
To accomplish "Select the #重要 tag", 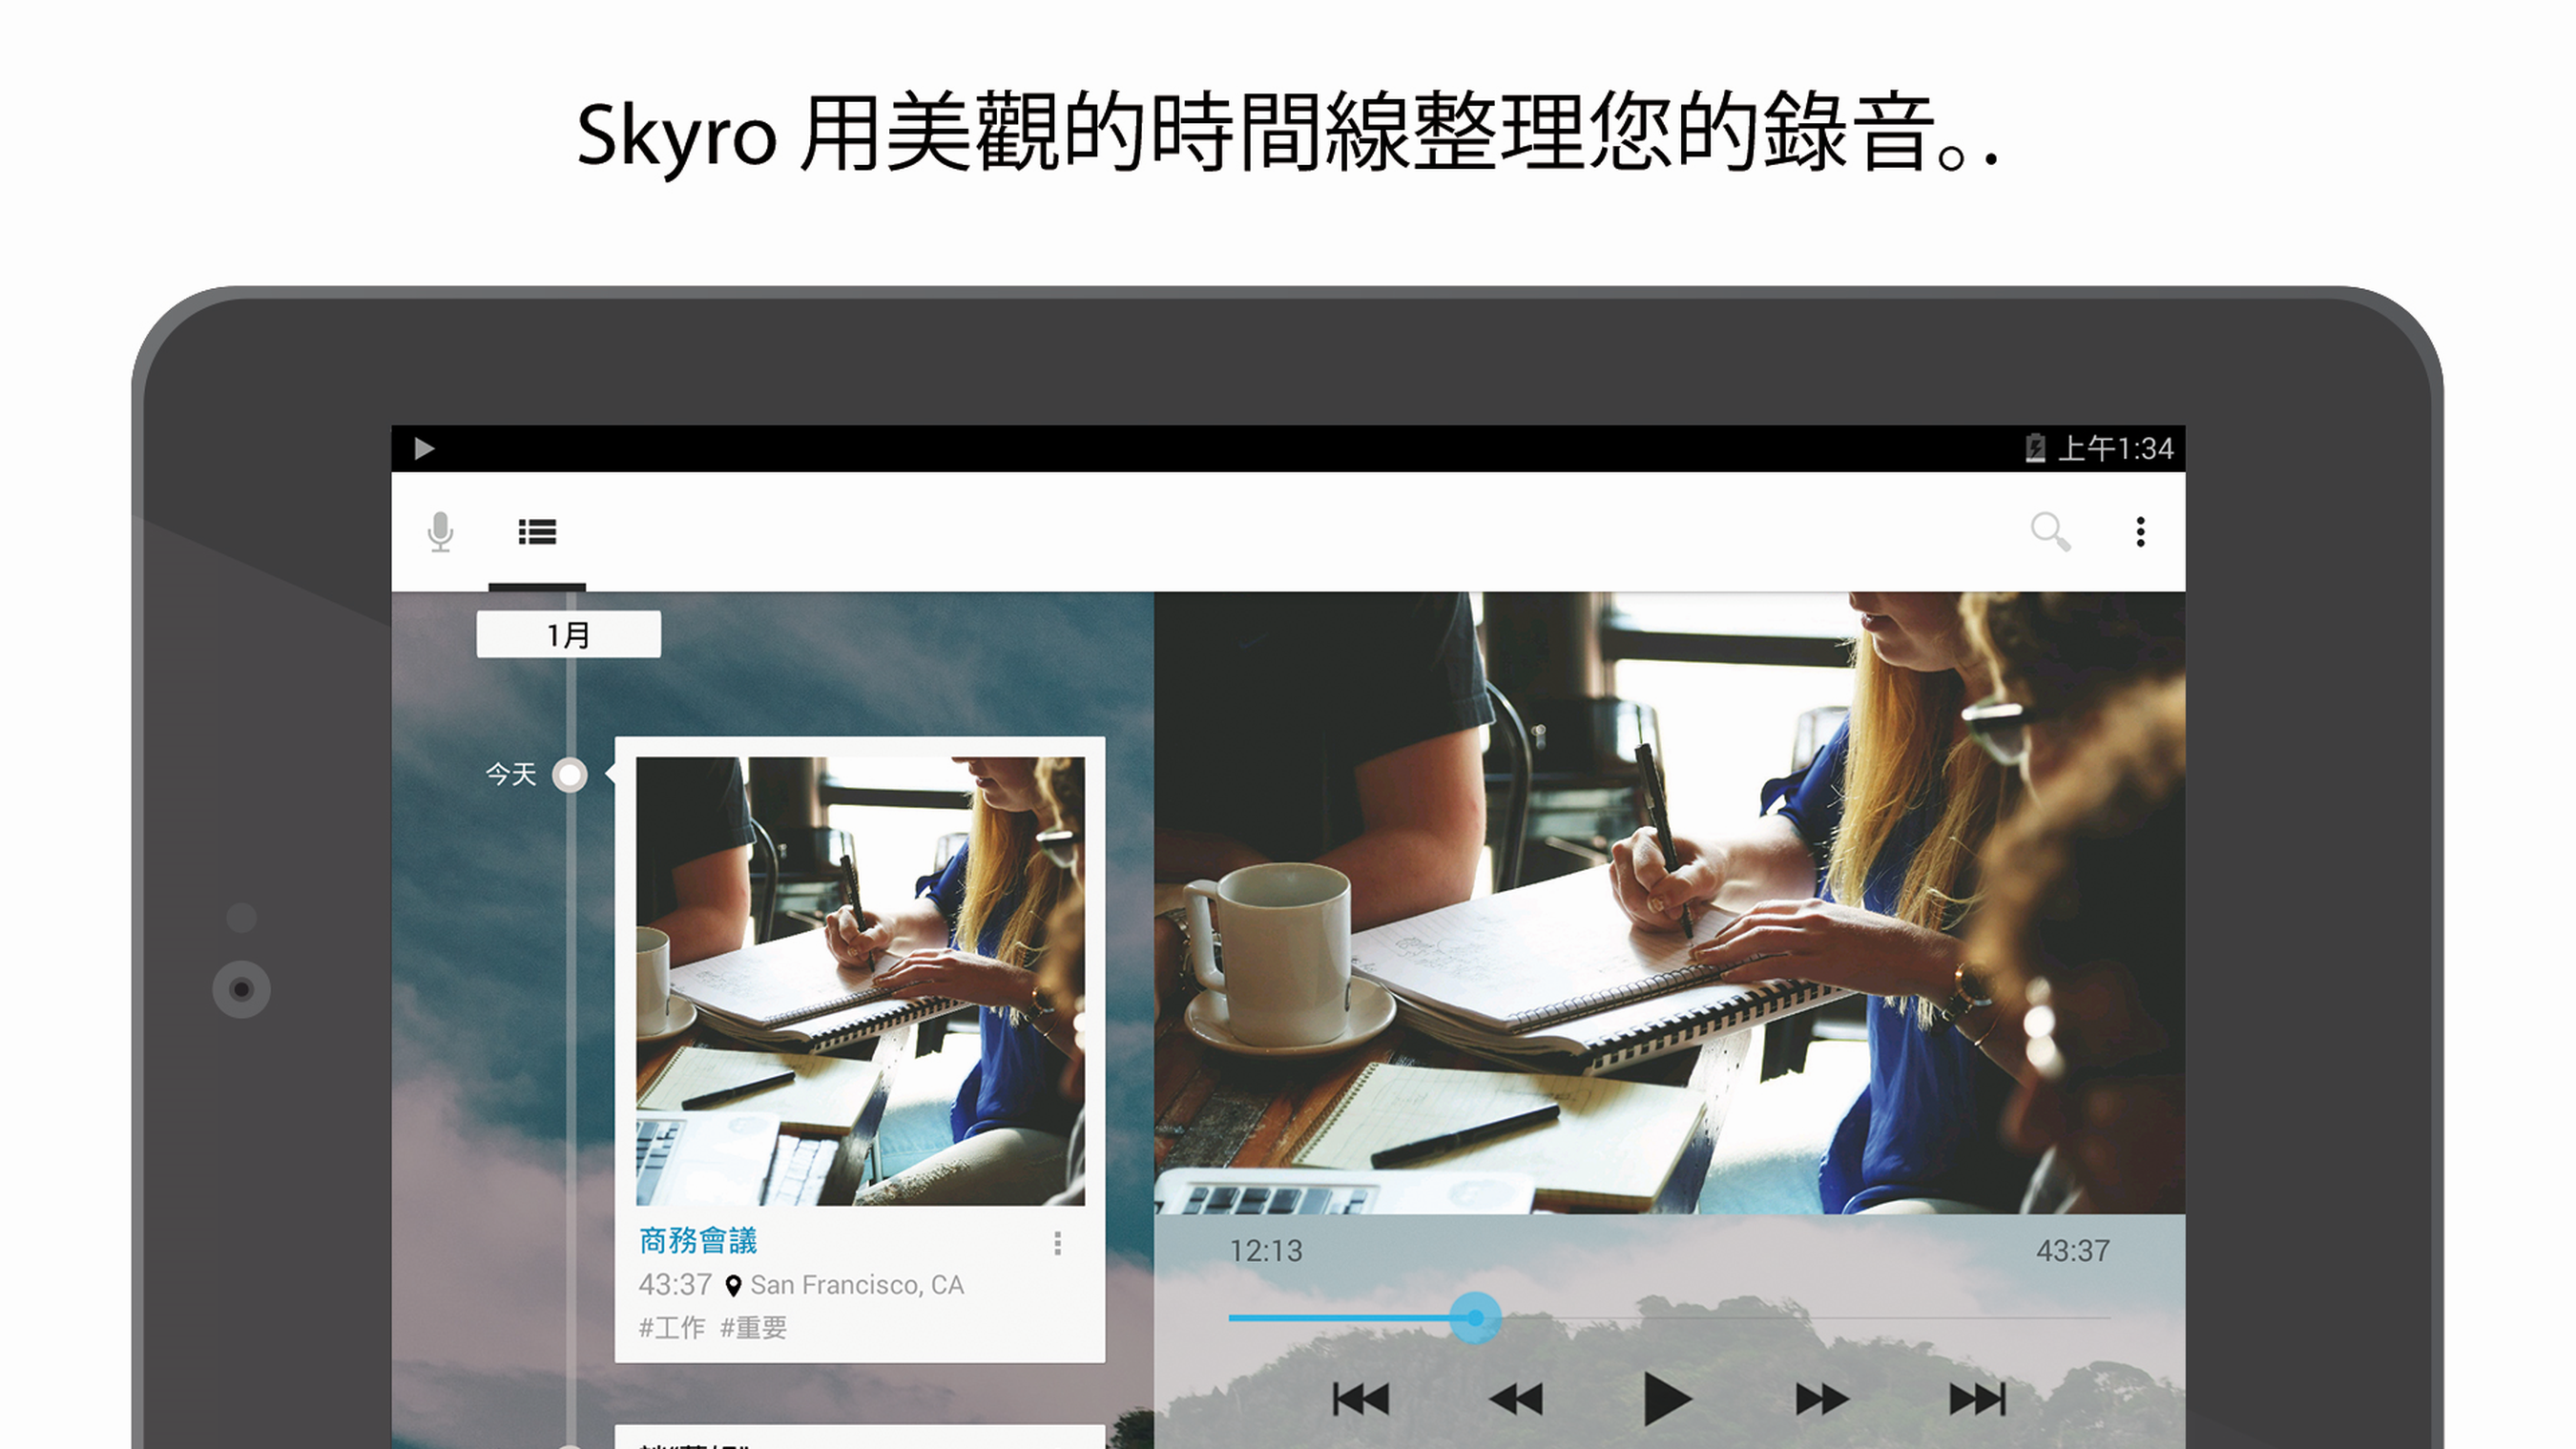I will pyautogui.click(x=753, y=1328).
